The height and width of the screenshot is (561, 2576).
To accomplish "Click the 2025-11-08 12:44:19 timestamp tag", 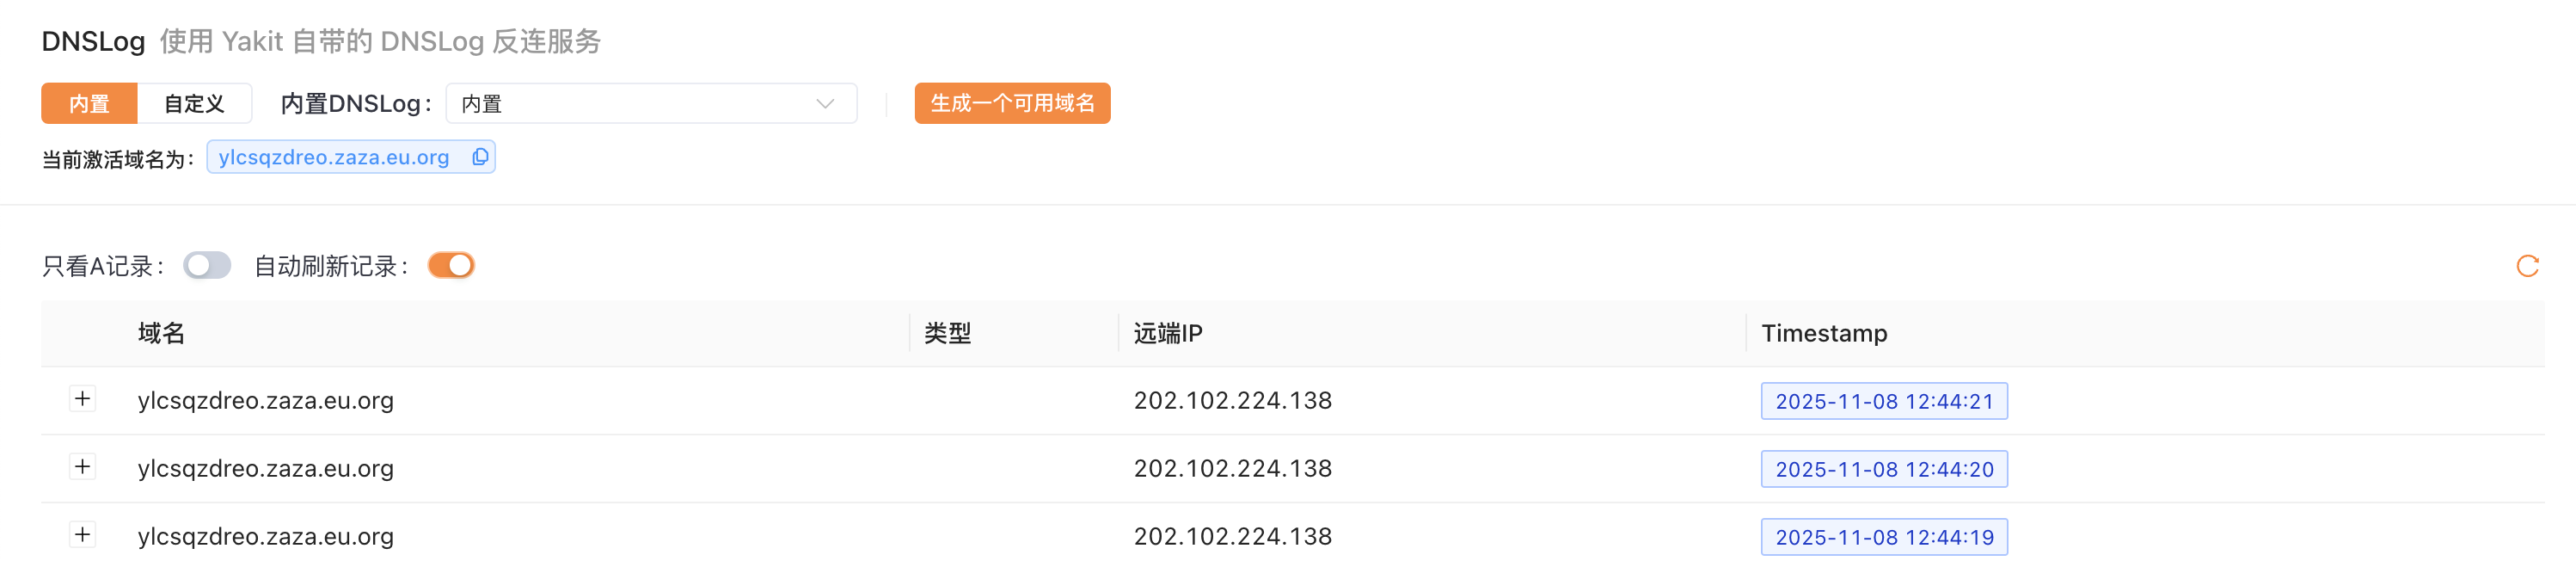I will (1883, 537).
